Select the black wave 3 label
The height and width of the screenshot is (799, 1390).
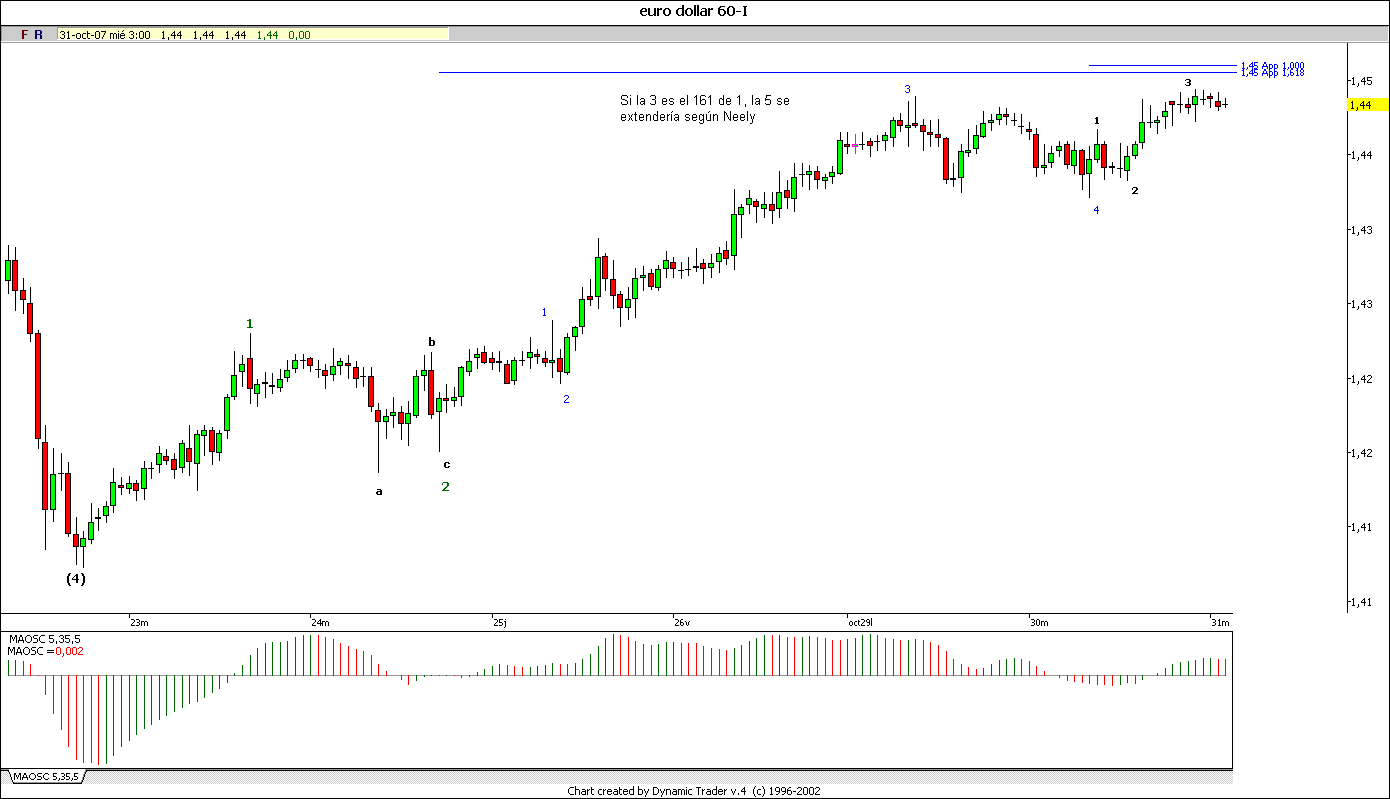[x=1188, y=82]
